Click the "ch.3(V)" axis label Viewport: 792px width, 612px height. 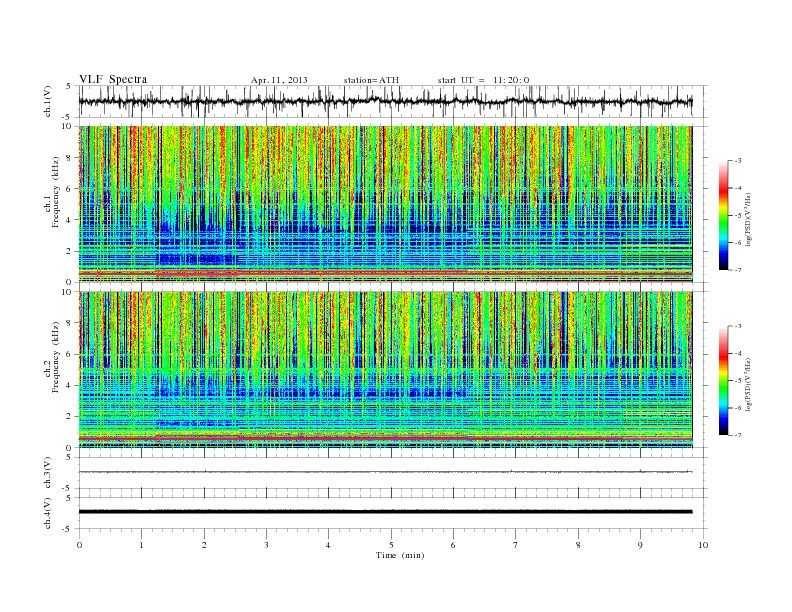(48, 473)
